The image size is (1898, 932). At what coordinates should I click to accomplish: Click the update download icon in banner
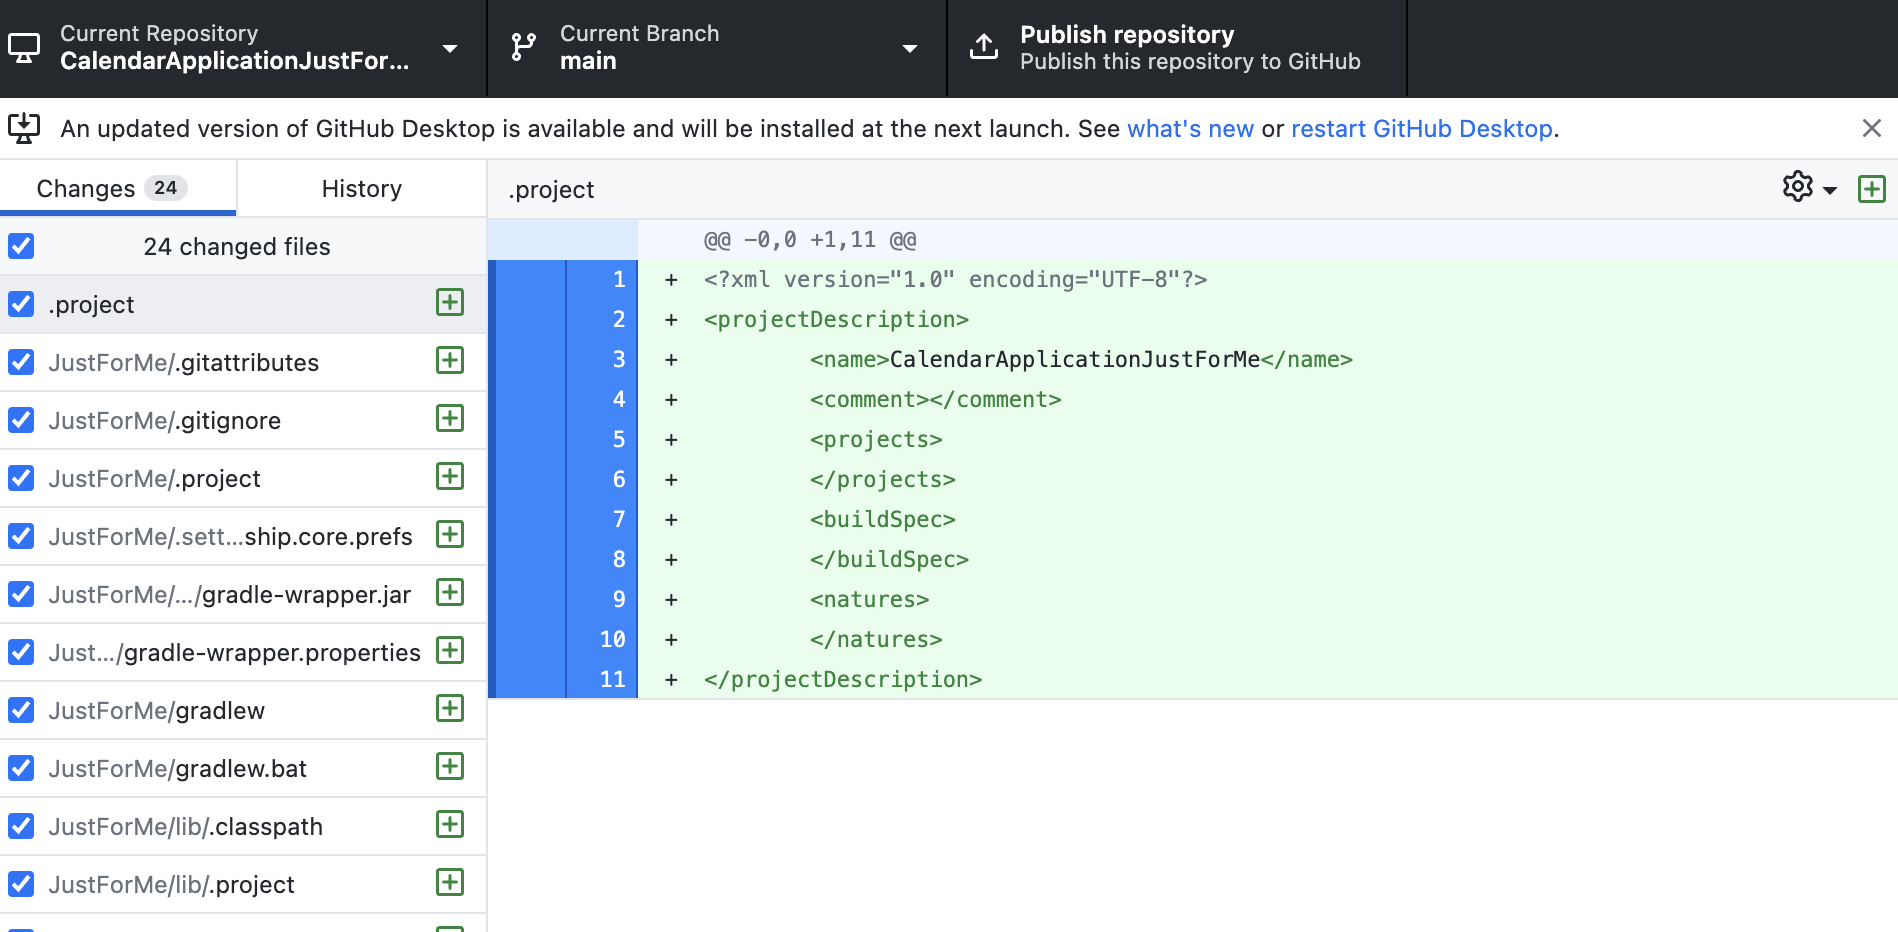pyautogui.click(x=24, y=128)
